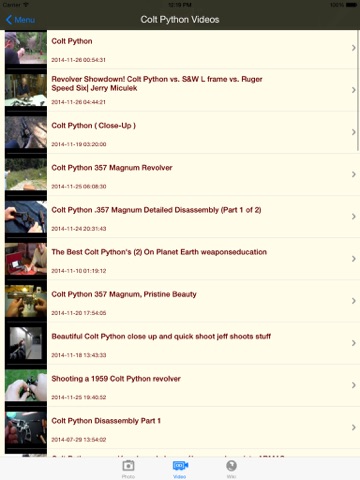
Task: Tap the Colt Python (Close-Up) thumbnail
Action: [26, 132]
